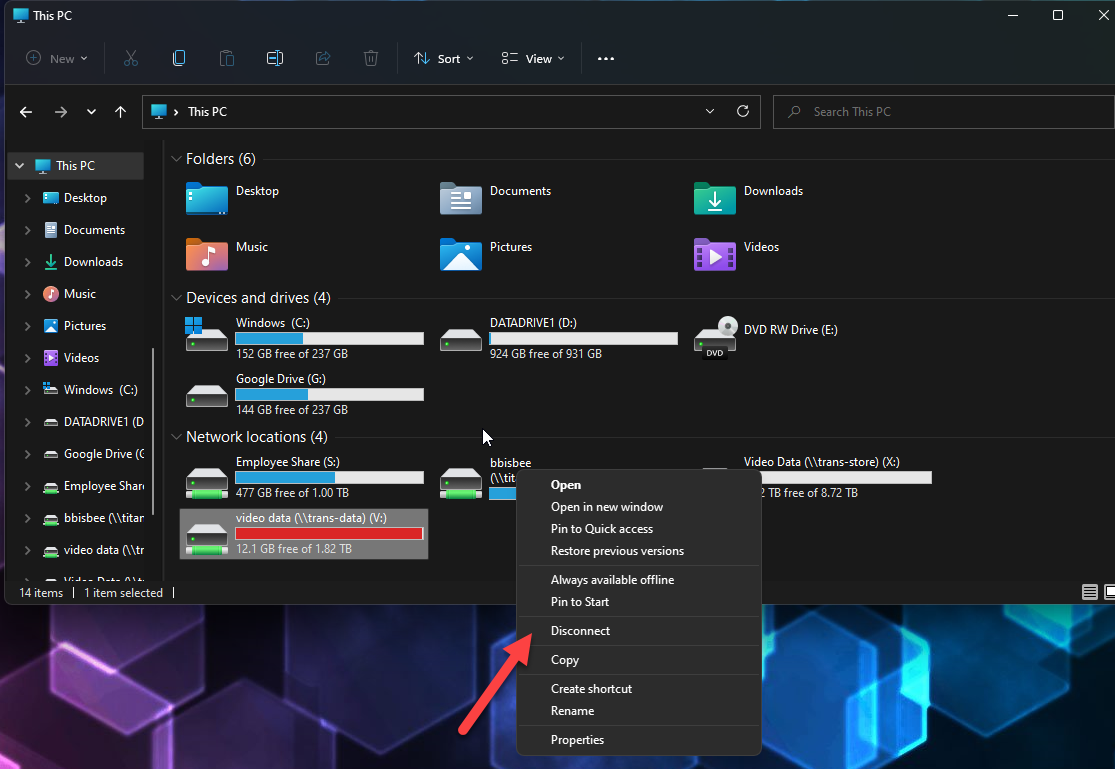Click the New button
The width and height of the screenshot is (1115, 769).
(x=55, y=58)
